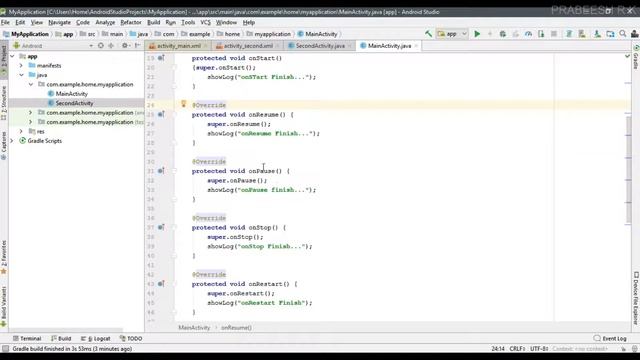Click the editor vertical scrollbar thumb
The width and height of the screenshot is (640, 360).
tap(629, 169)
